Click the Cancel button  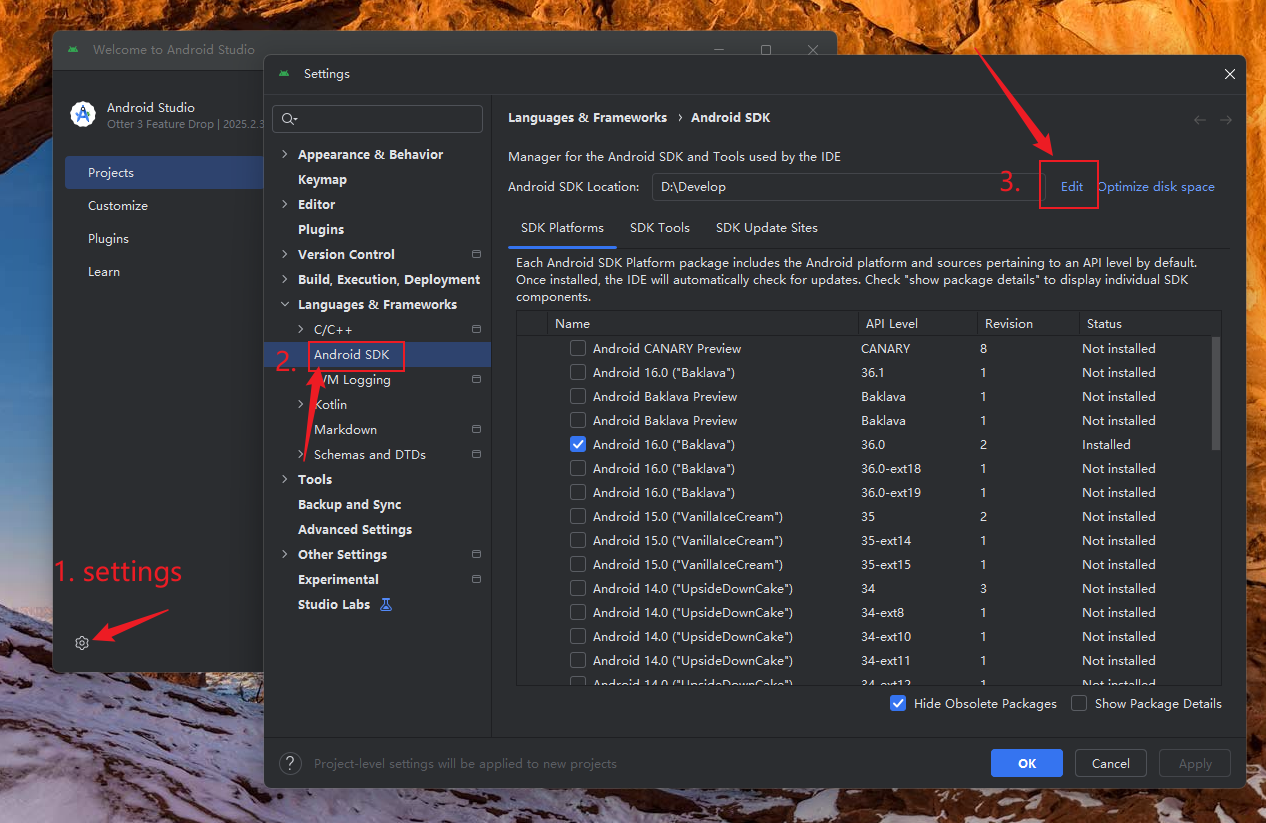coord(1111,763)
